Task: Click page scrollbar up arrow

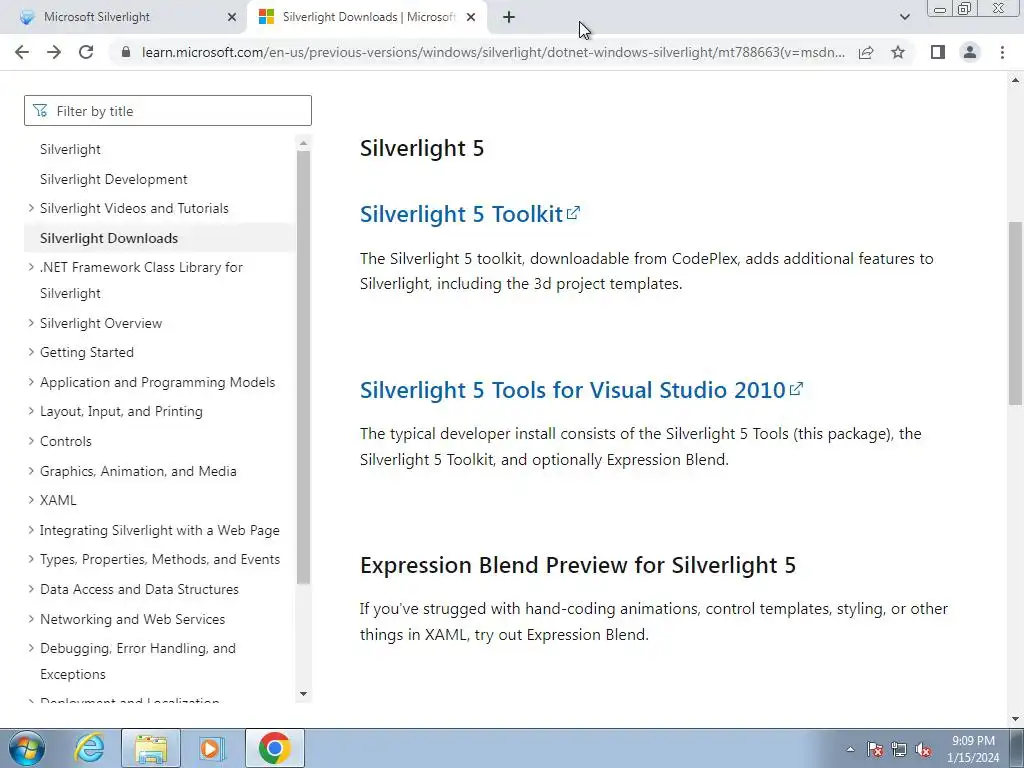Action: [1016, 80]
